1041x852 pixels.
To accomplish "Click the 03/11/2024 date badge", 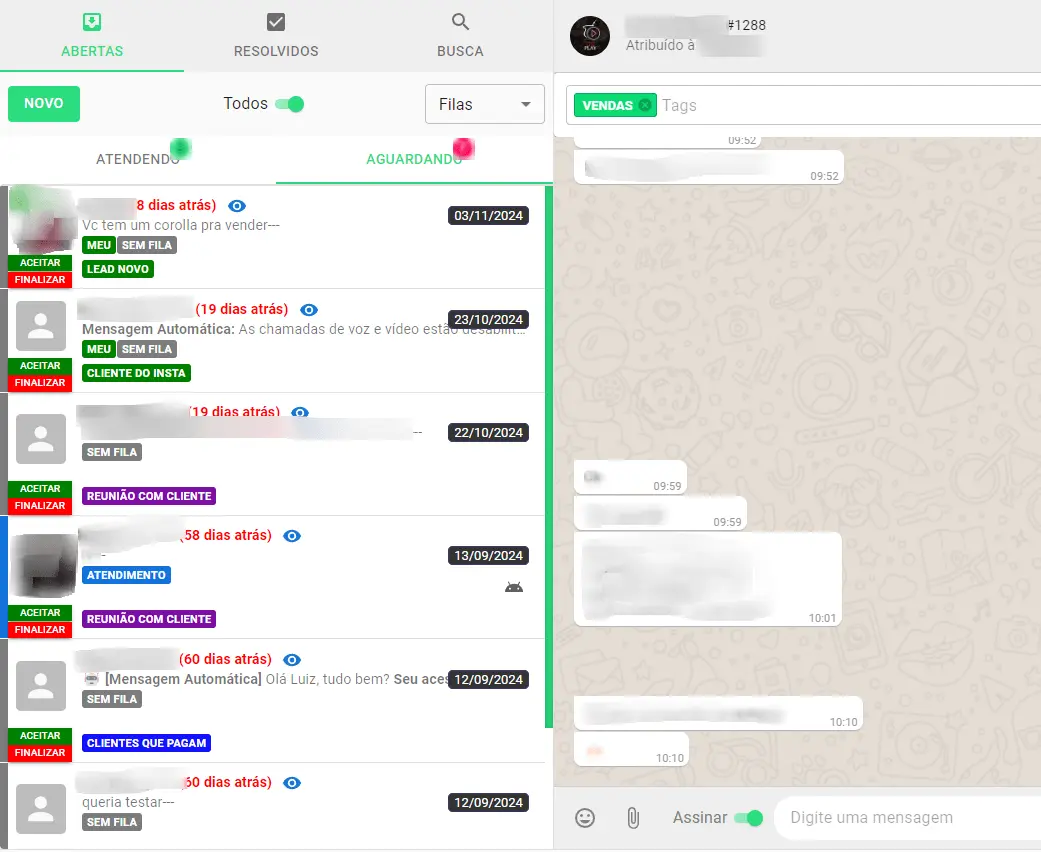I will tap(489, 216).
